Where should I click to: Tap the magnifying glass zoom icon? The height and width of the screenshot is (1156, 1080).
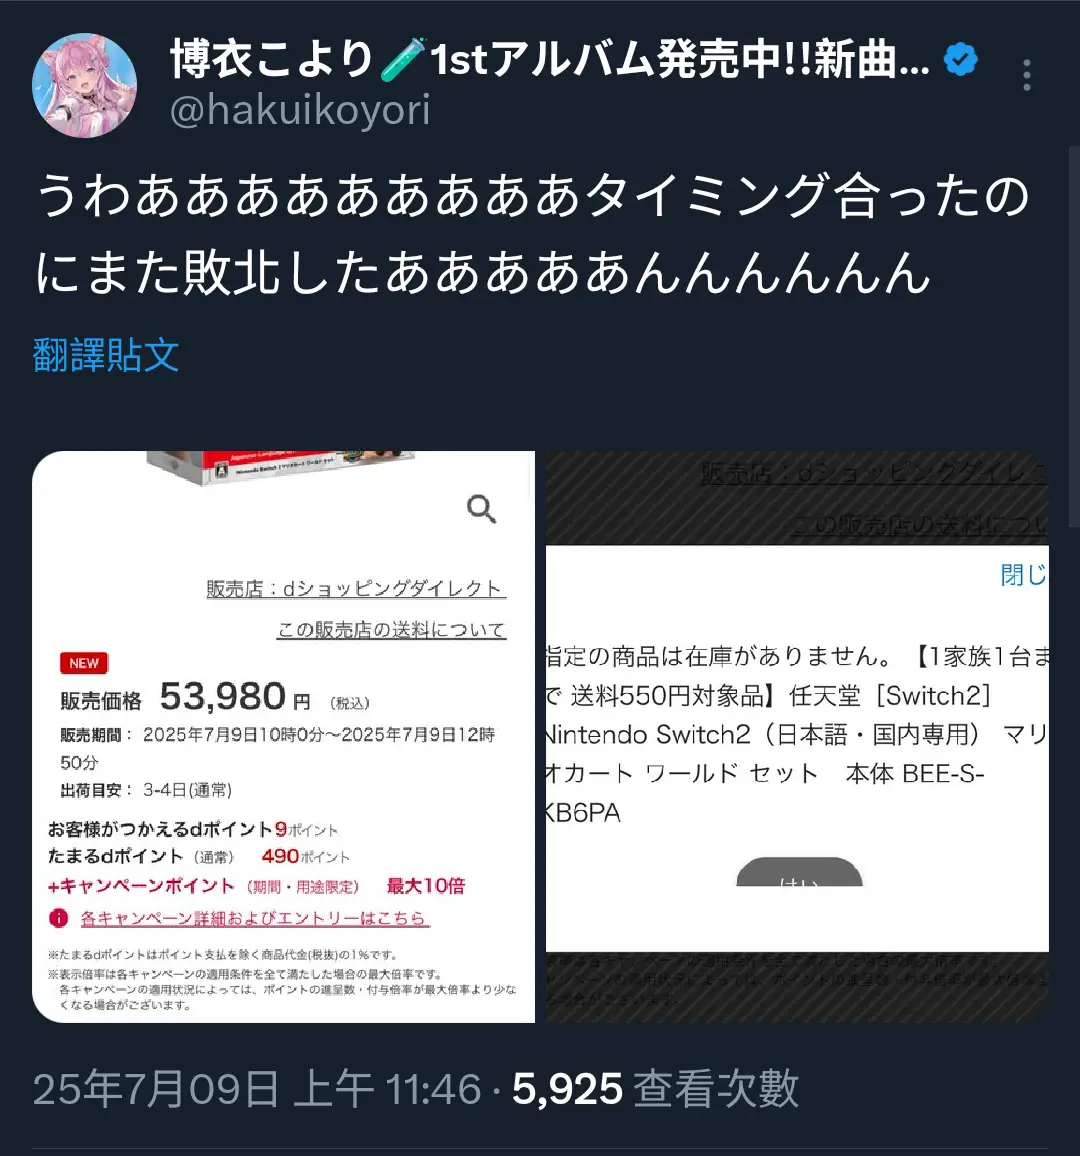481,509
